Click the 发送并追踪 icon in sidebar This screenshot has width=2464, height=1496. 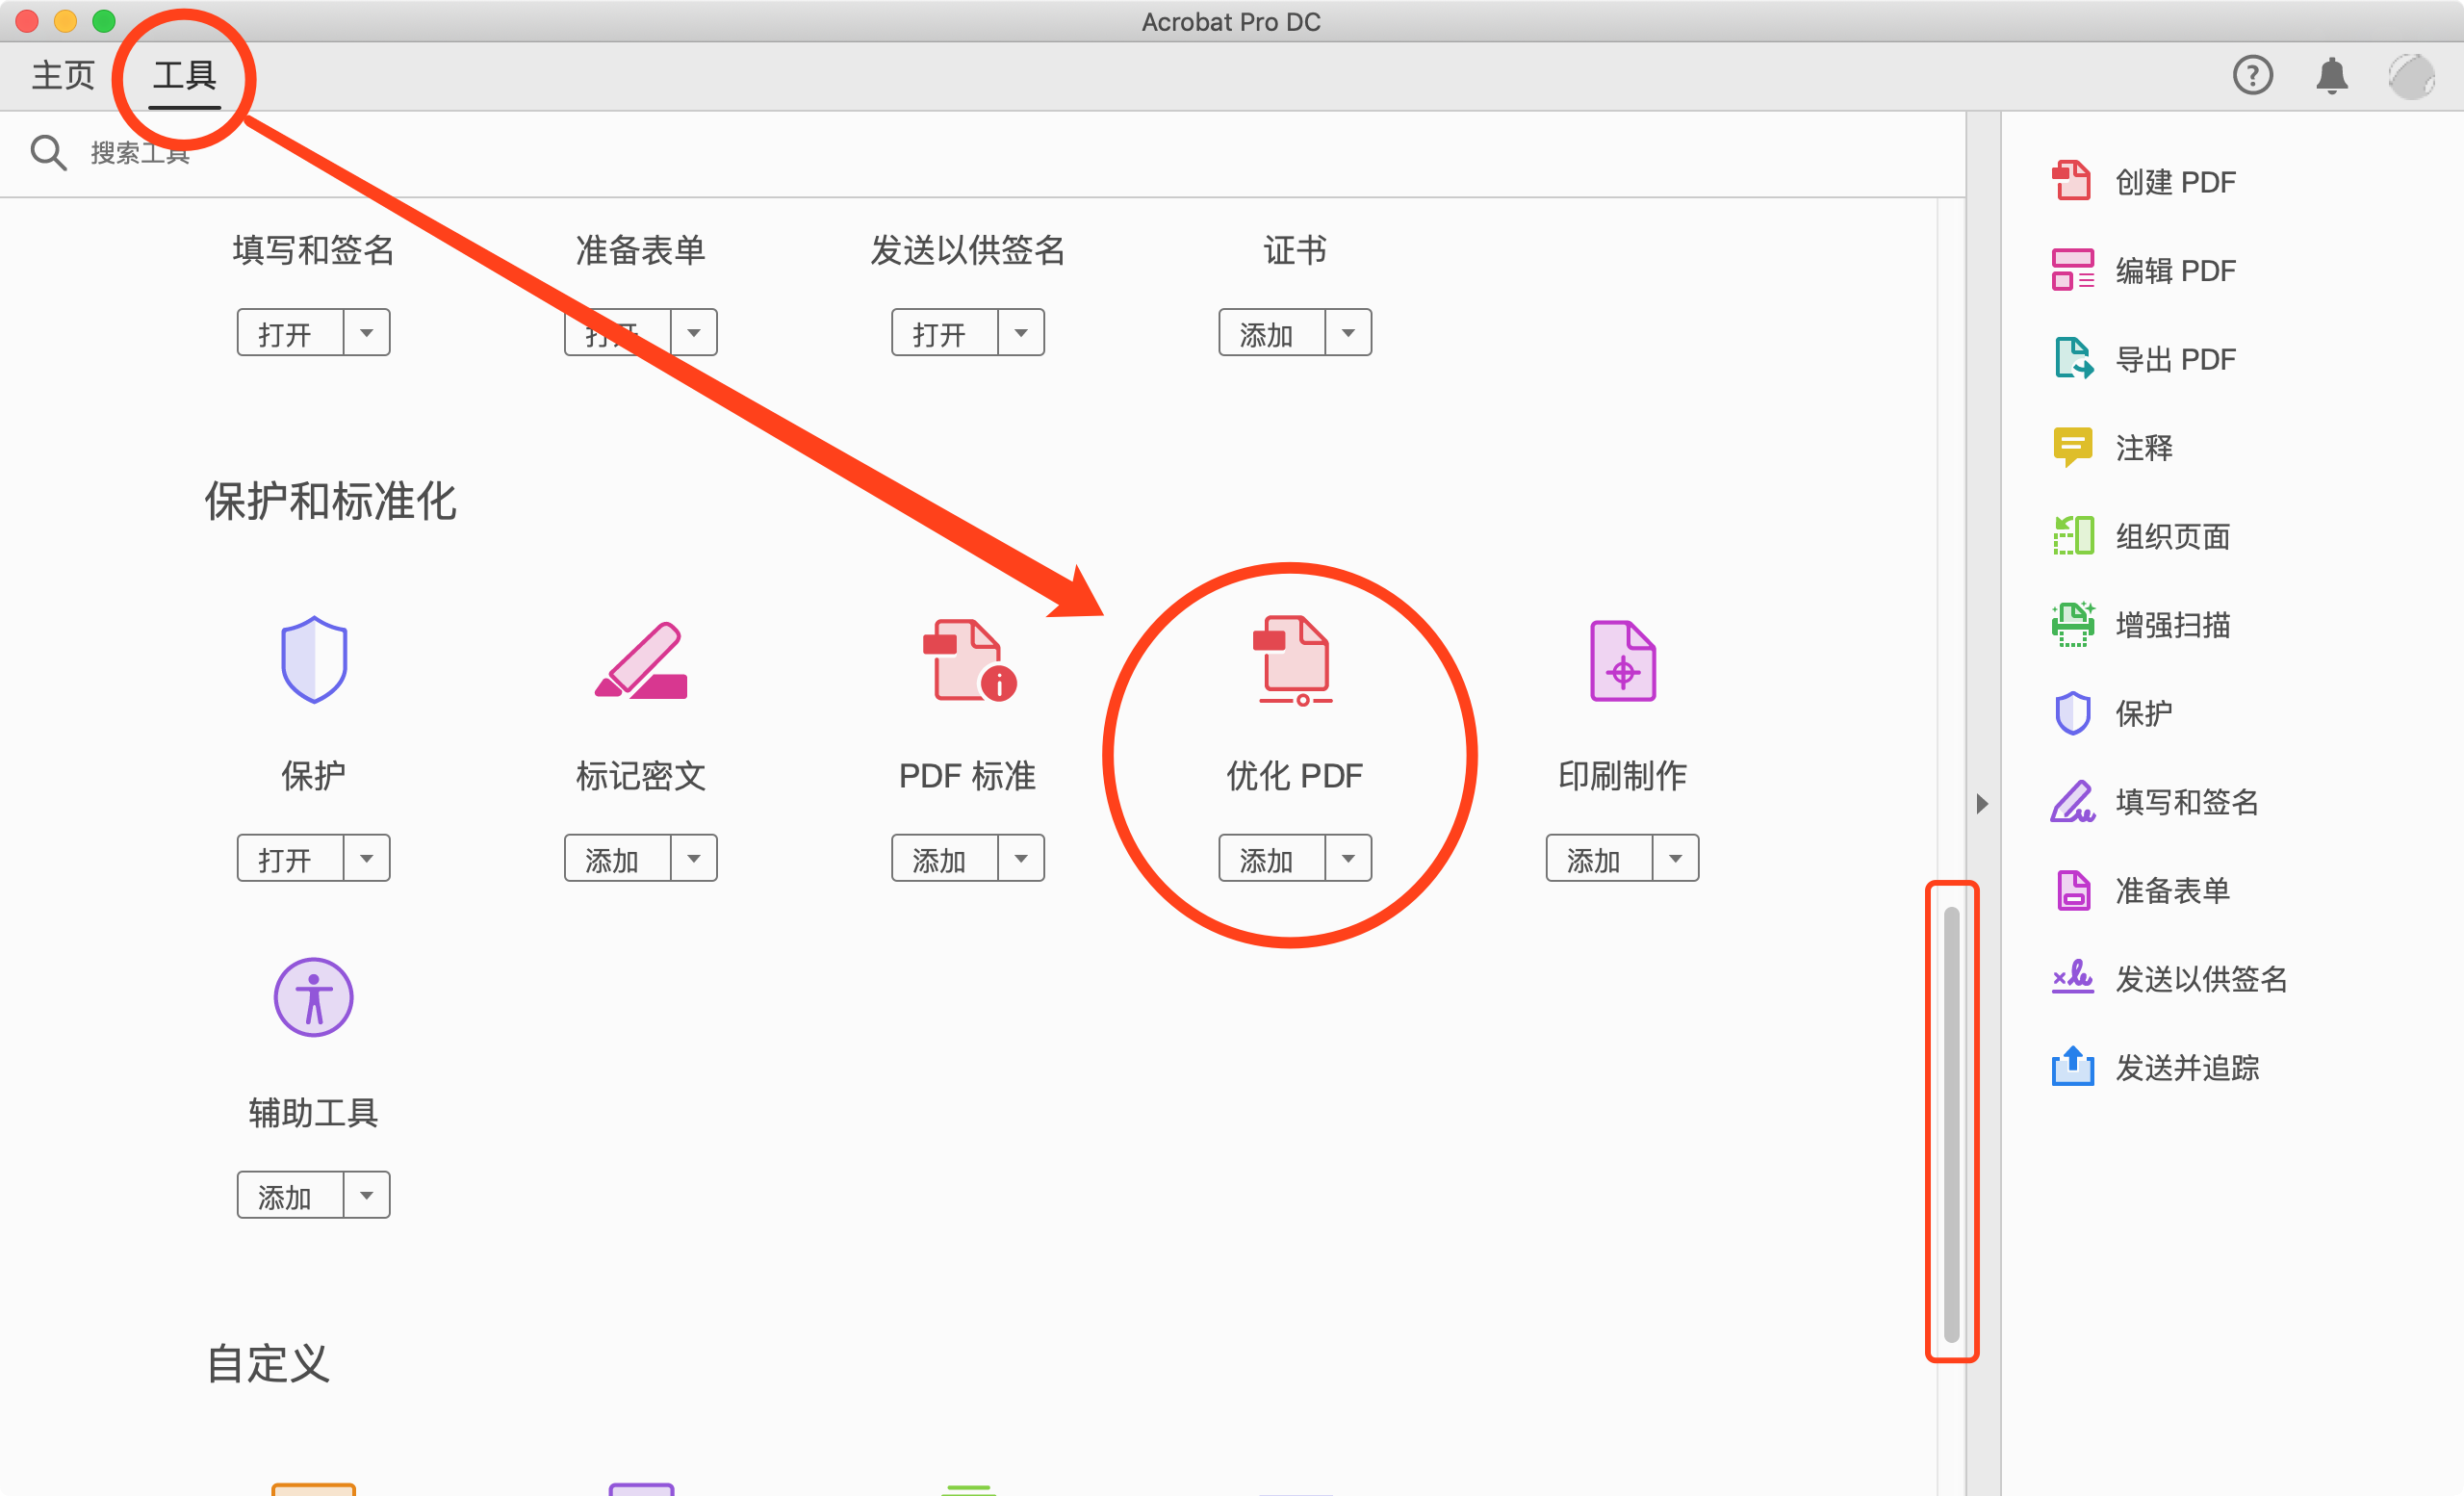tap(2072, 1066)
